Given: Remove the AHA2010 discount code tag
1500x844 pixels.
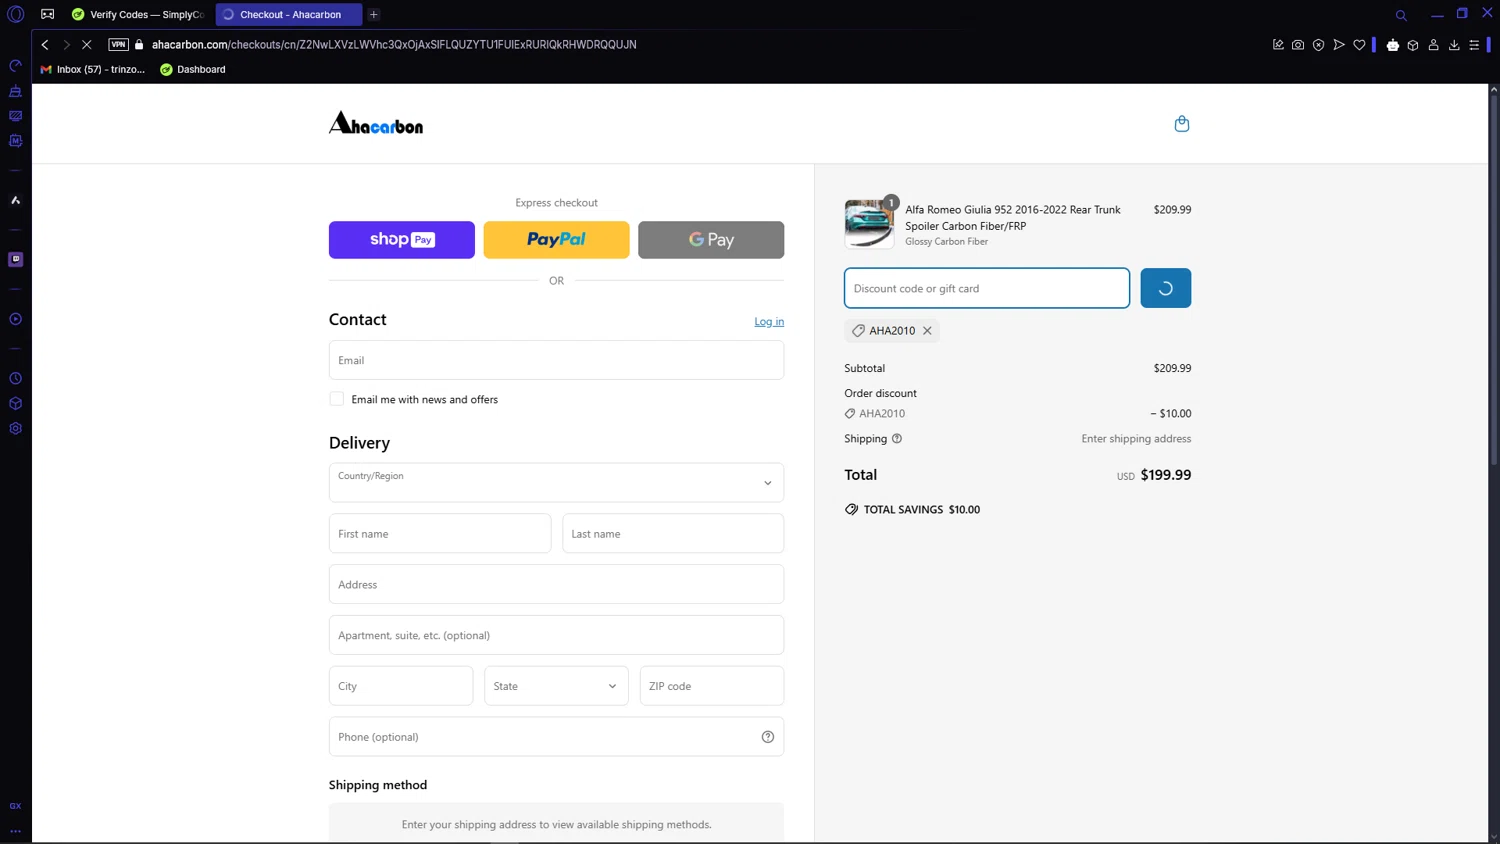Looking at the screenshot, I should pyautogui.click(x=928, y=331).
